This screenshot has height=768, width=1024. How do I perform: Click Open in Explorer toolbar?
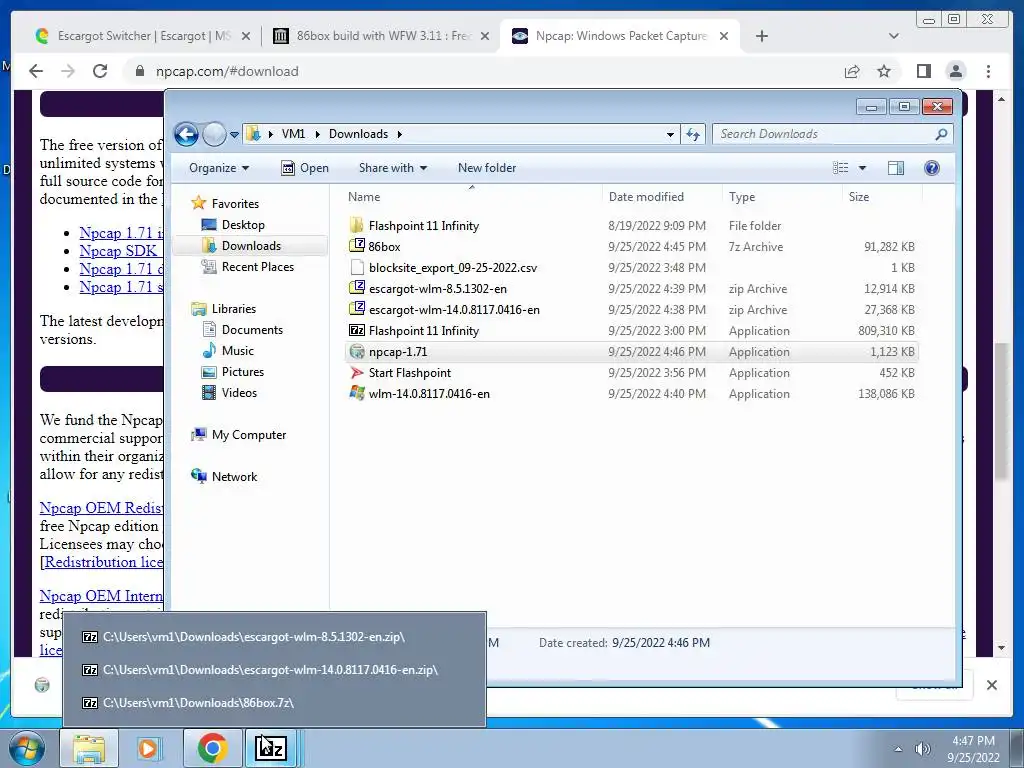click(305, 168)
